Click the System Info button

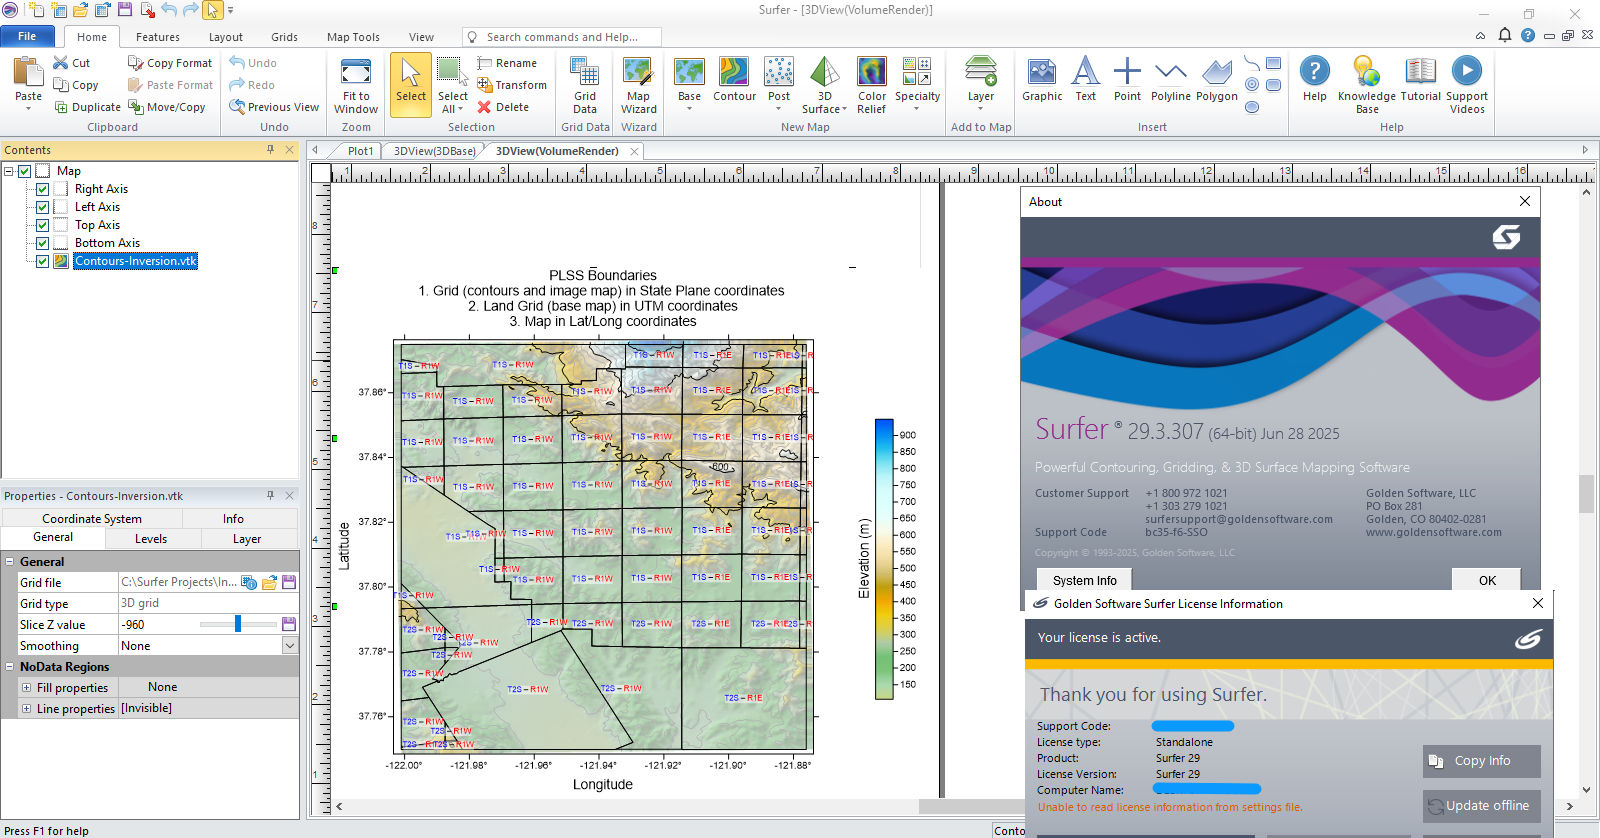point(1084,580)
